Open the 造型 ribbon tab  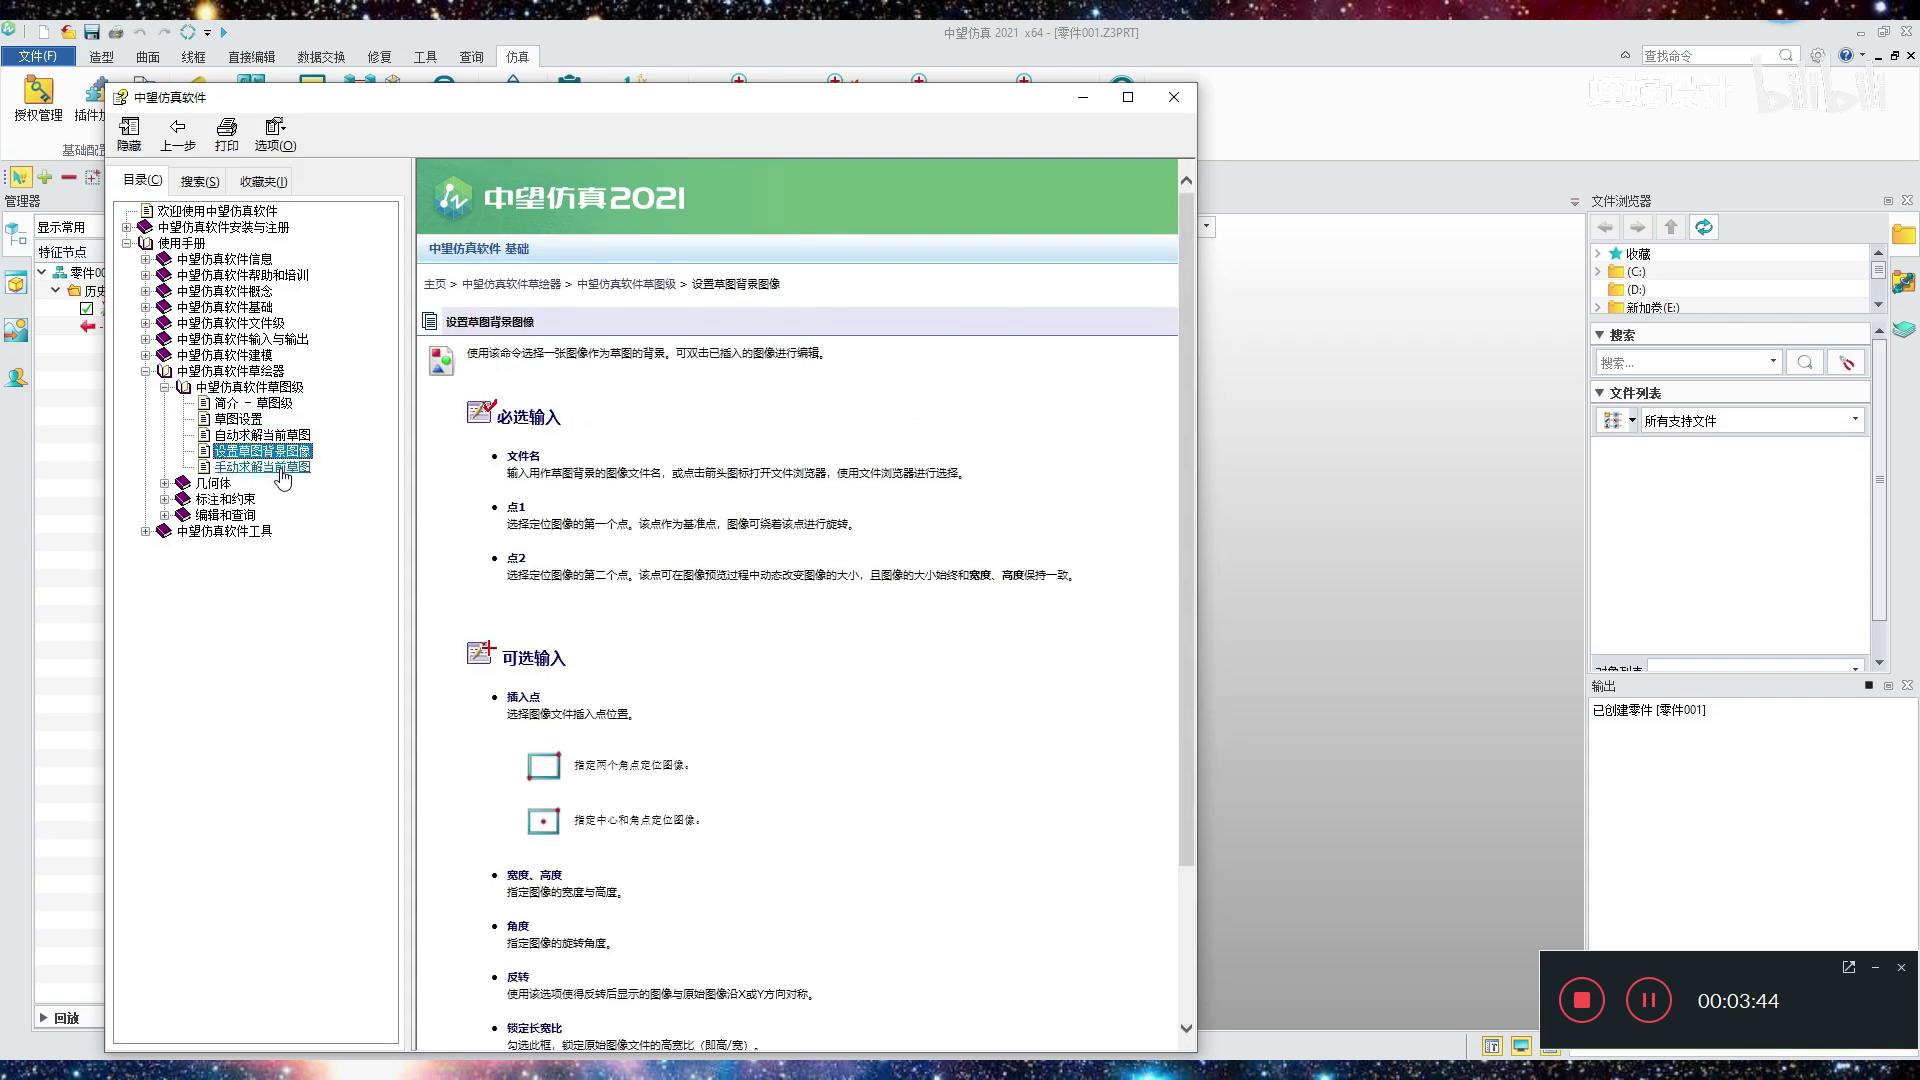coord(101,57)
